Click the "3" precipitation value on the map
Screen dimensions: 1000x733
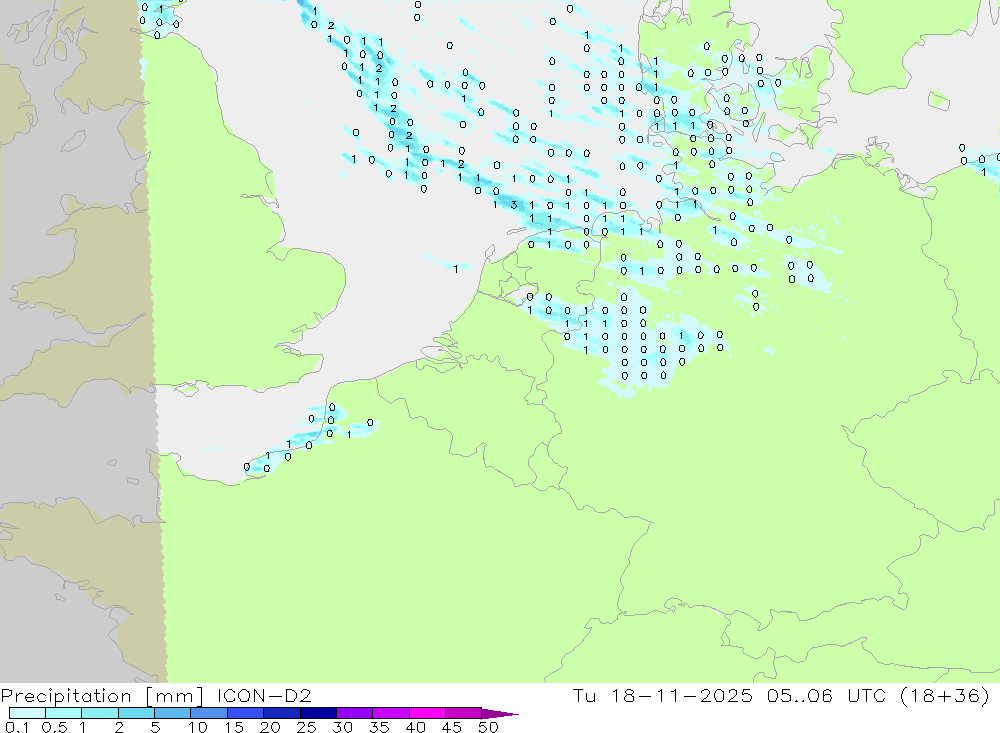(x=514, y=205)
